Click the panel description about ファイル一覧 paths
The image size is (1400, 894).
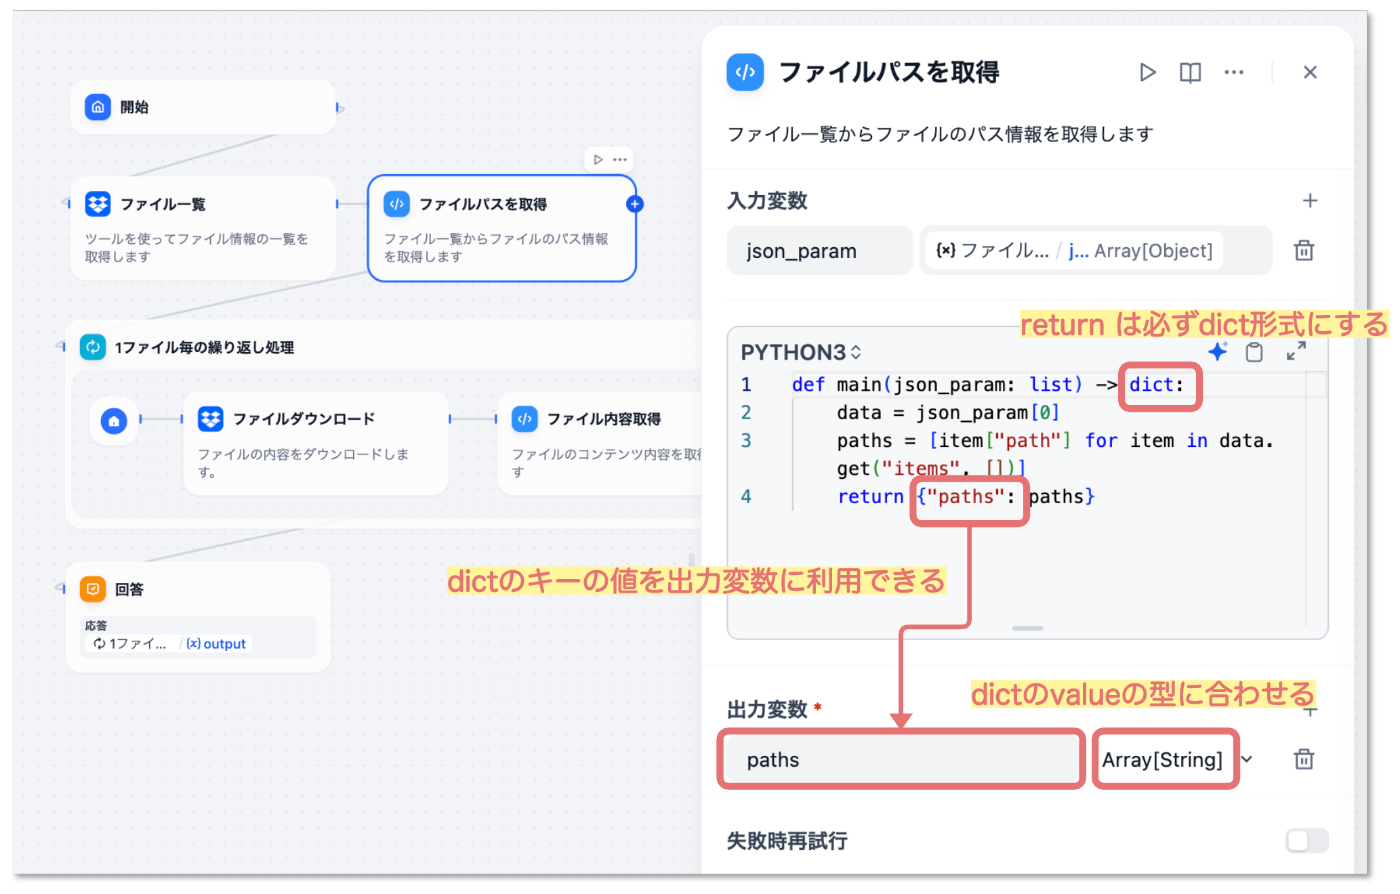point(940,134)
